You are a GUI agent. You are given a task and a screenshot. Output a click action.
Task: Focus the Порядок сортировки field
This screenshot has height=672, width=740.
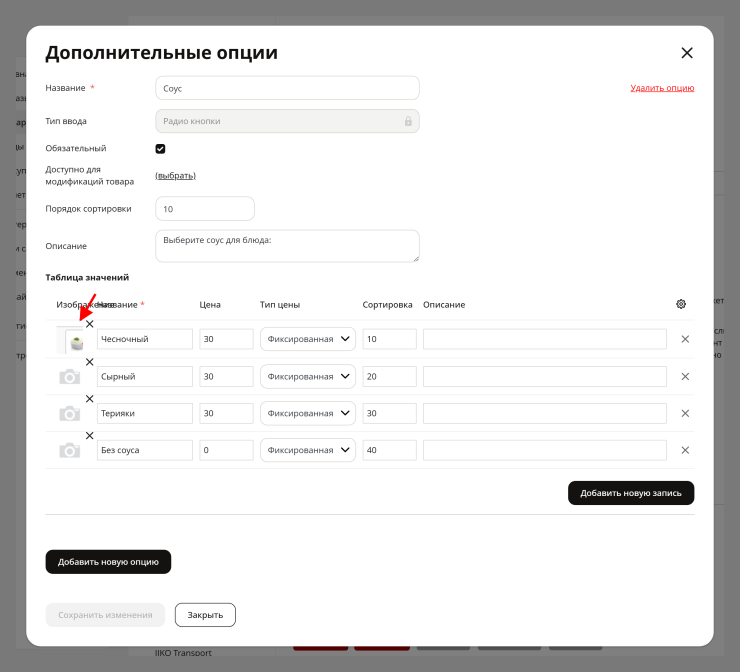point(205,209)
